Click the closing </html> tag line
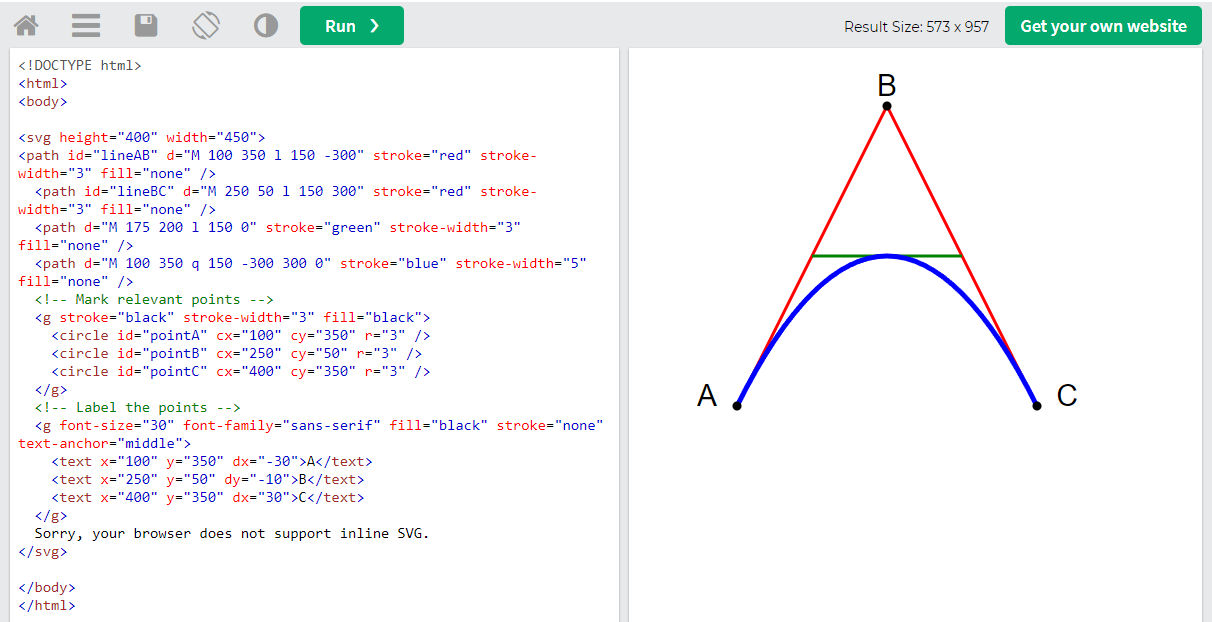This screenshot has width=1212, height=622. pyautogui.click(x=47, y=605)
